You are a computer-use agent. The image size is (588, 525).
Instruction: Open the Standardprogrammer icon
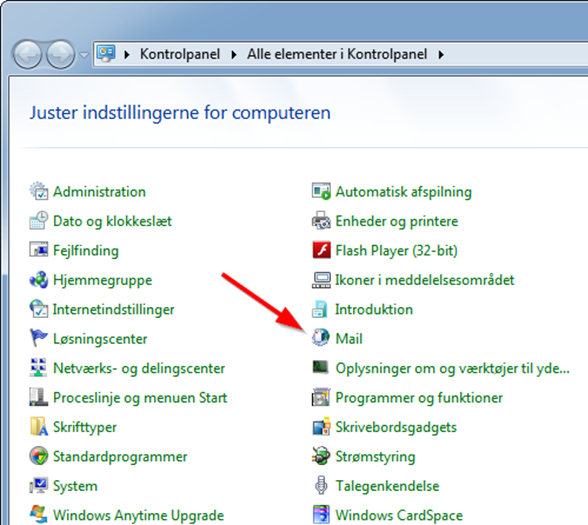click(x=39, y=456)
